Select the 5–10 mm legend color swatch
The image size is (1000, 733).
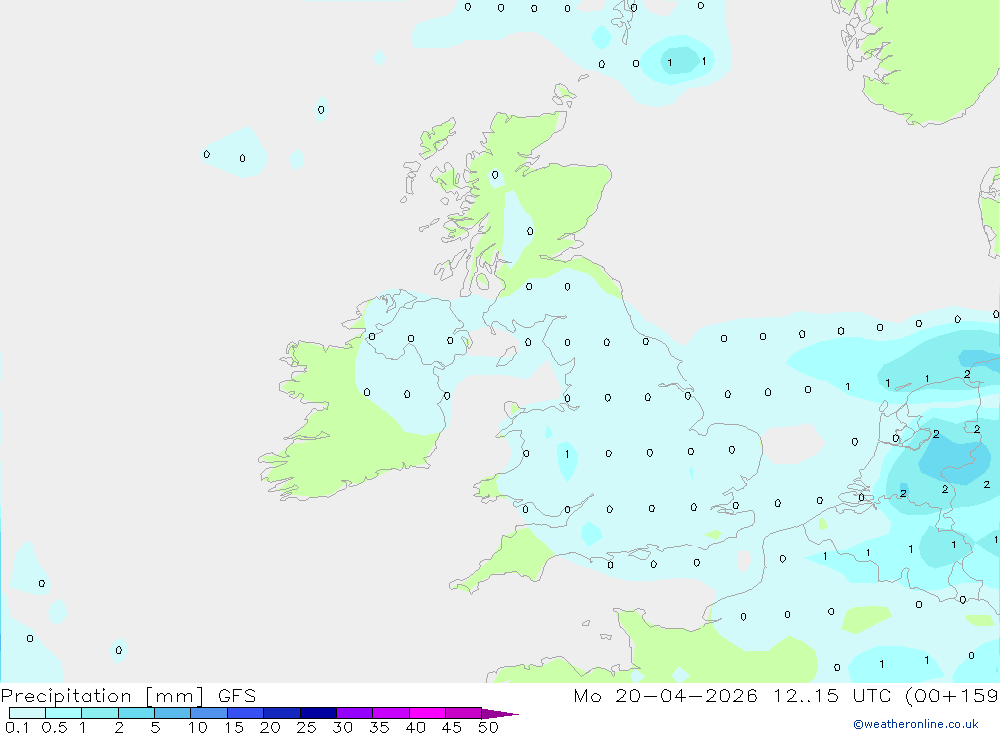click(x=172, y=713)
